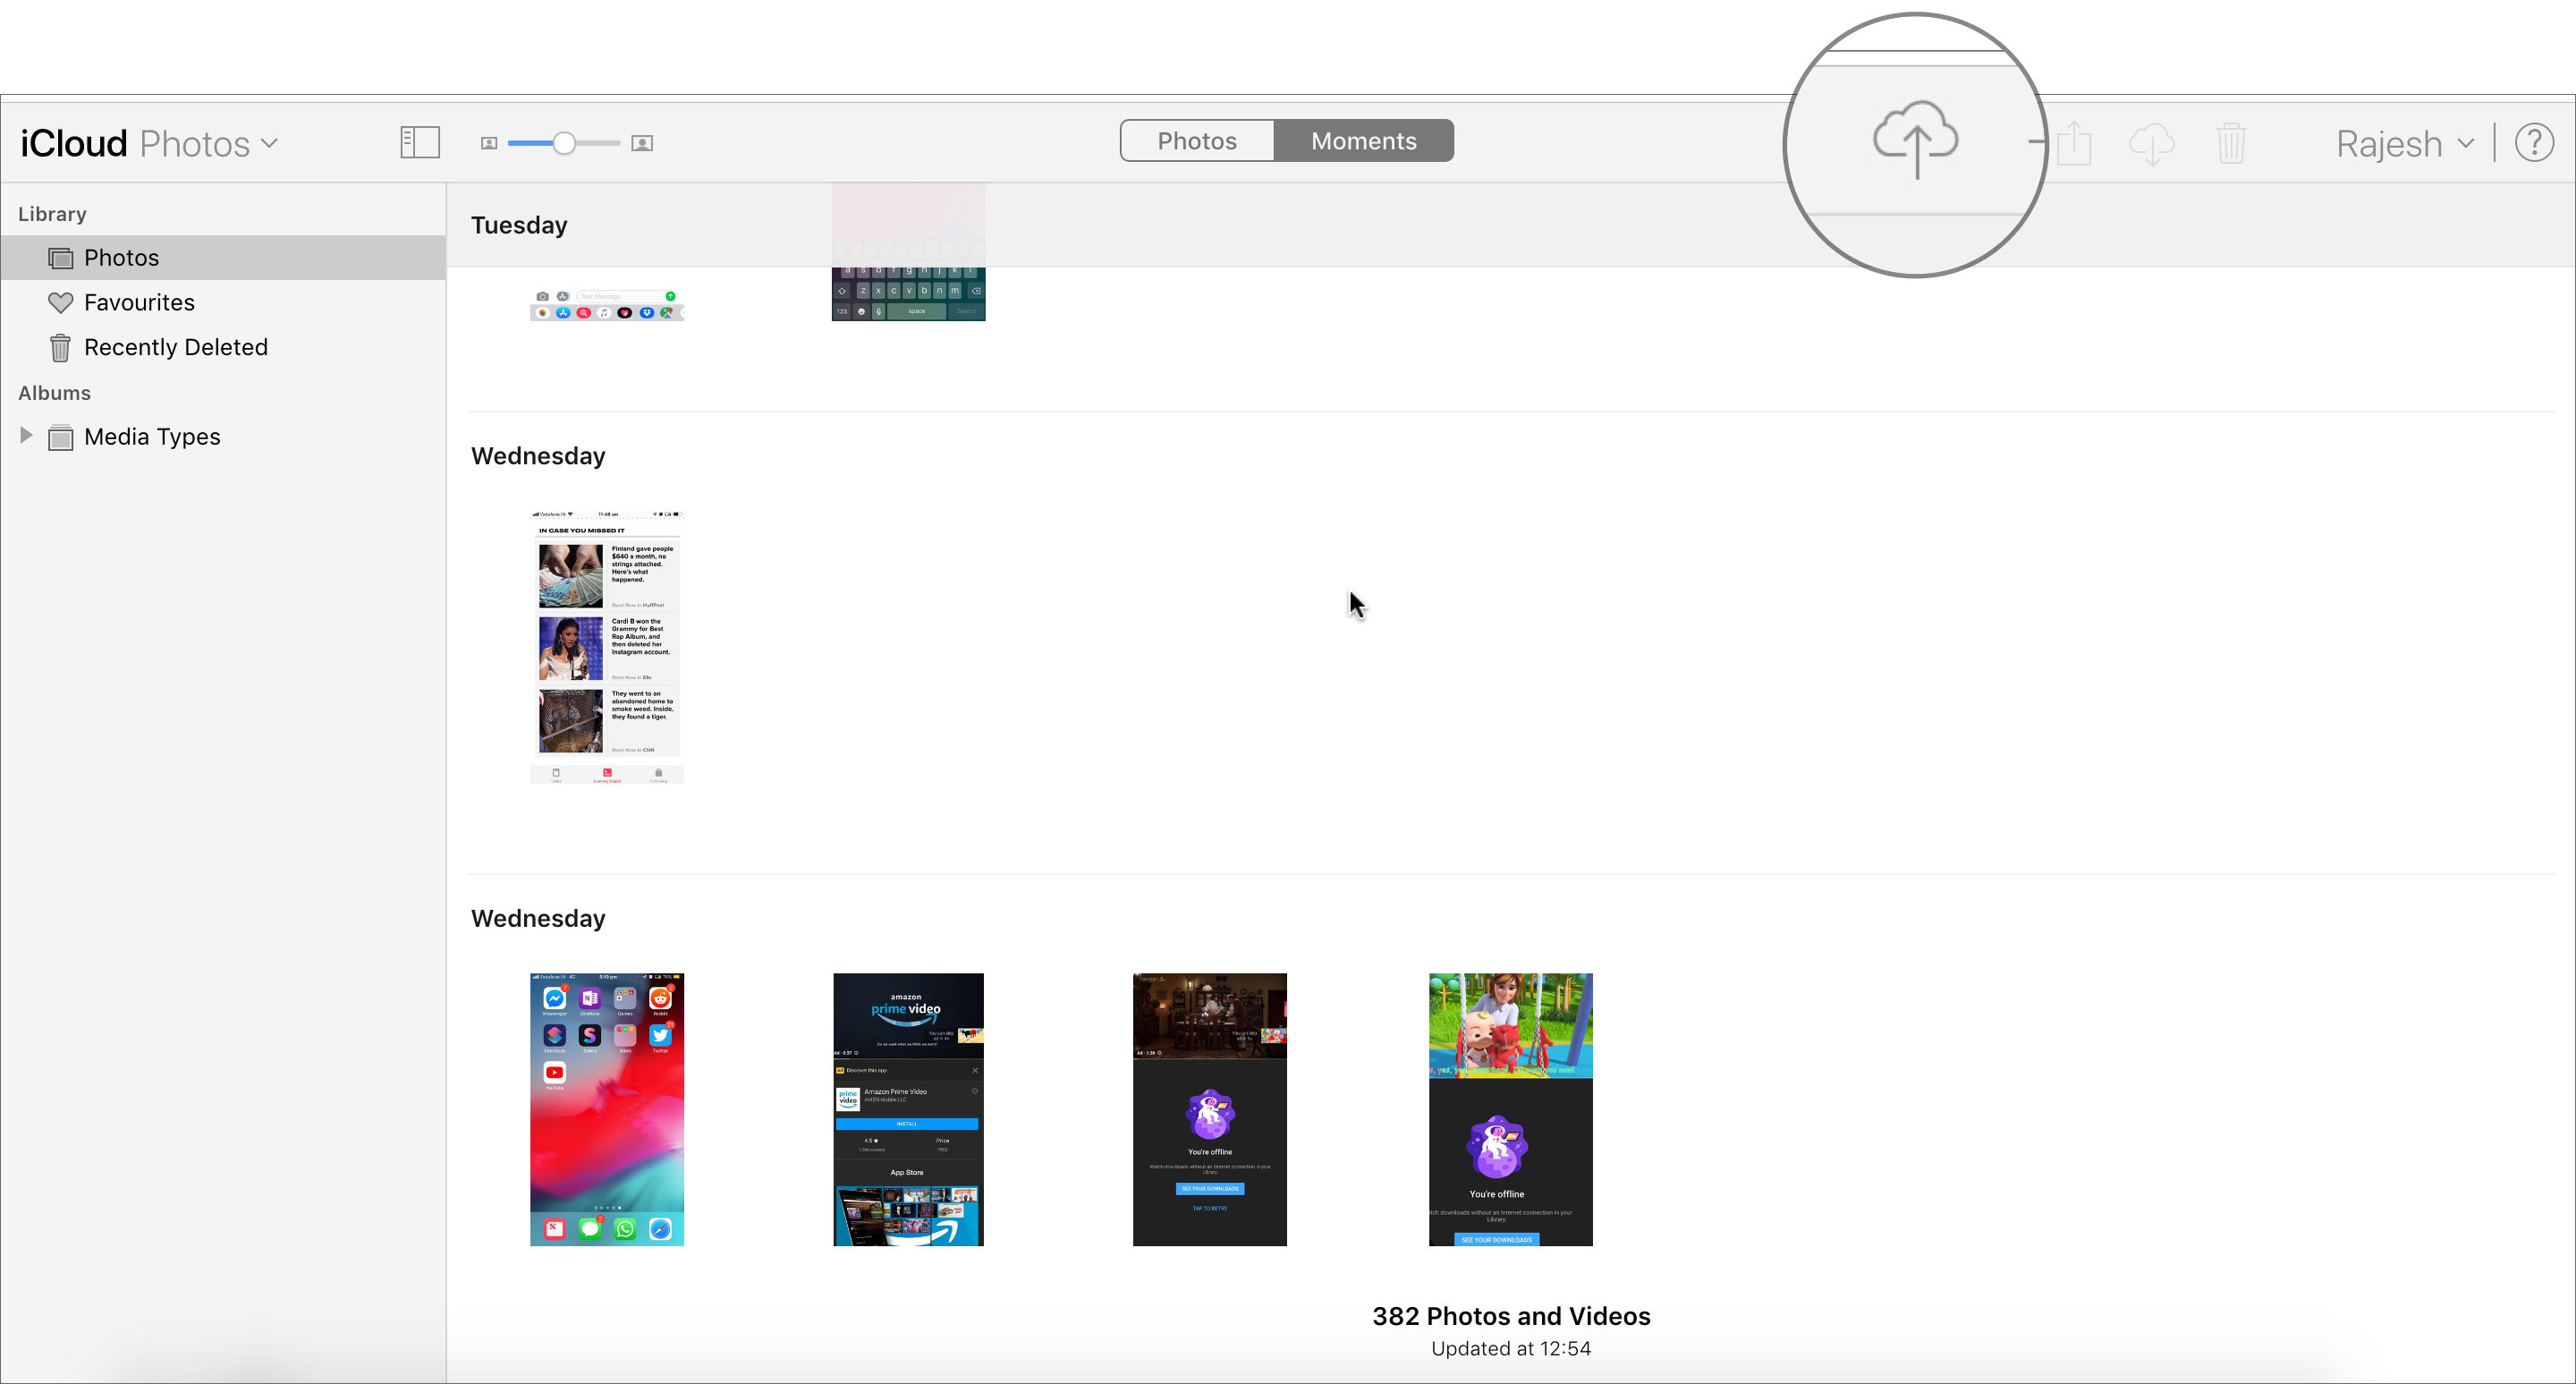This screenshot has width=2576, height=1384.
Task: Select the delete trash icon in toolbar
Action: [2232, 143]
